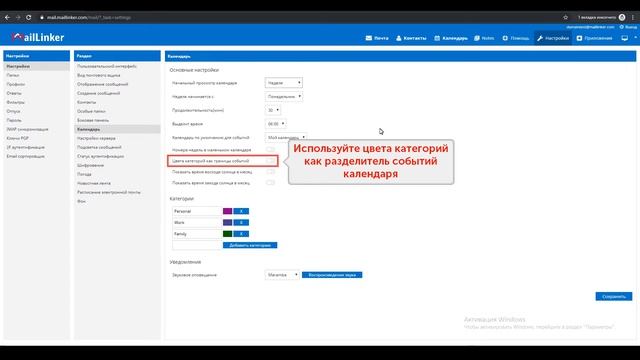This screenshot has height=360, width=640.
Task: Reload the page with browser refresh icon
Action: [29, 18]
